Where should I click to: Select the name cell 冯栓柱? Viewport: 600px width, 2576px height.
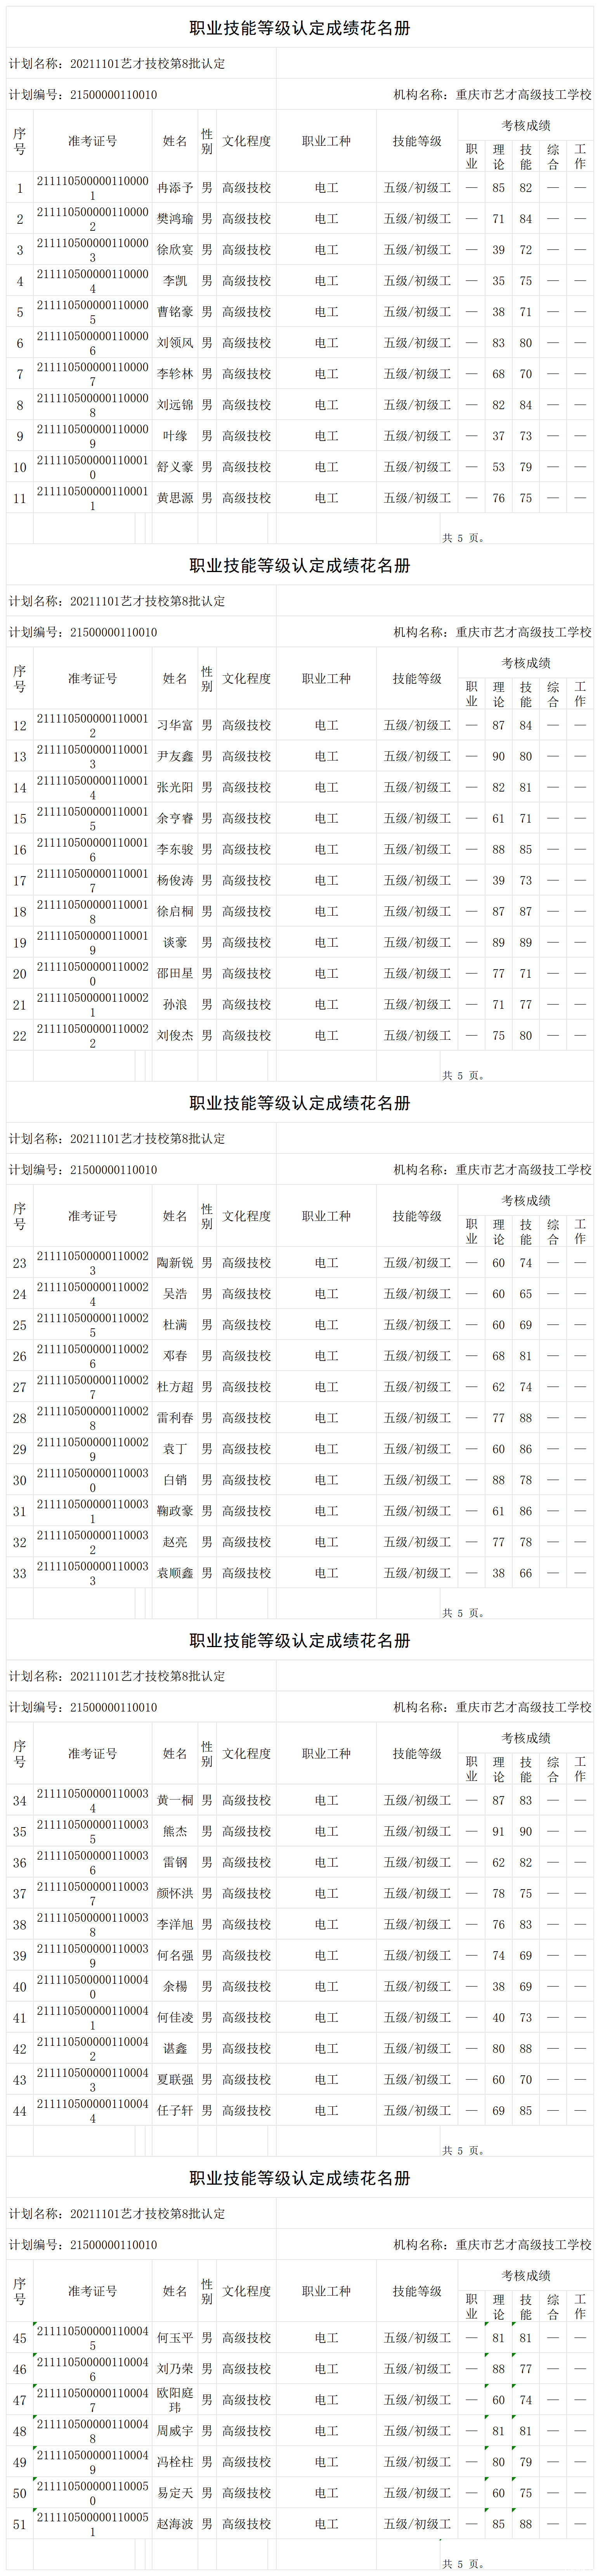[175, 2462]
